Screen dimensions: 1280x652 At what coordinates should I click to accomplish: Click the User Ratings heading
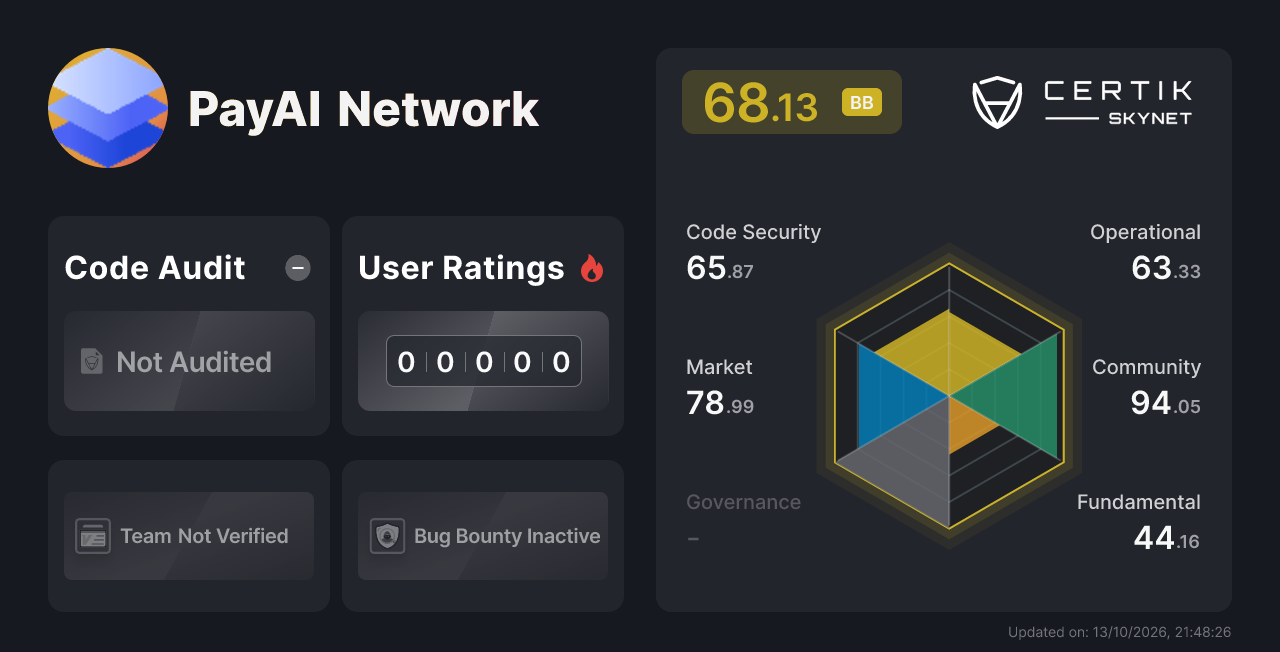click(461, 268)
